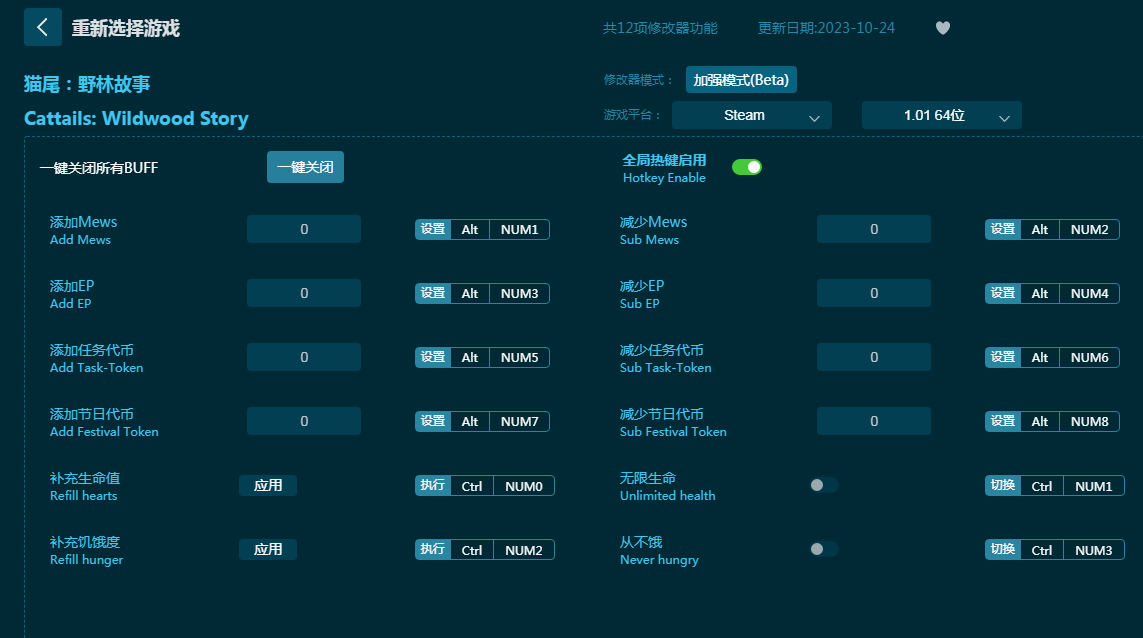Toggle the global Hotkey Enable switch
The height and width of the screenshot is (638, 1143).
tap(746, 167)
